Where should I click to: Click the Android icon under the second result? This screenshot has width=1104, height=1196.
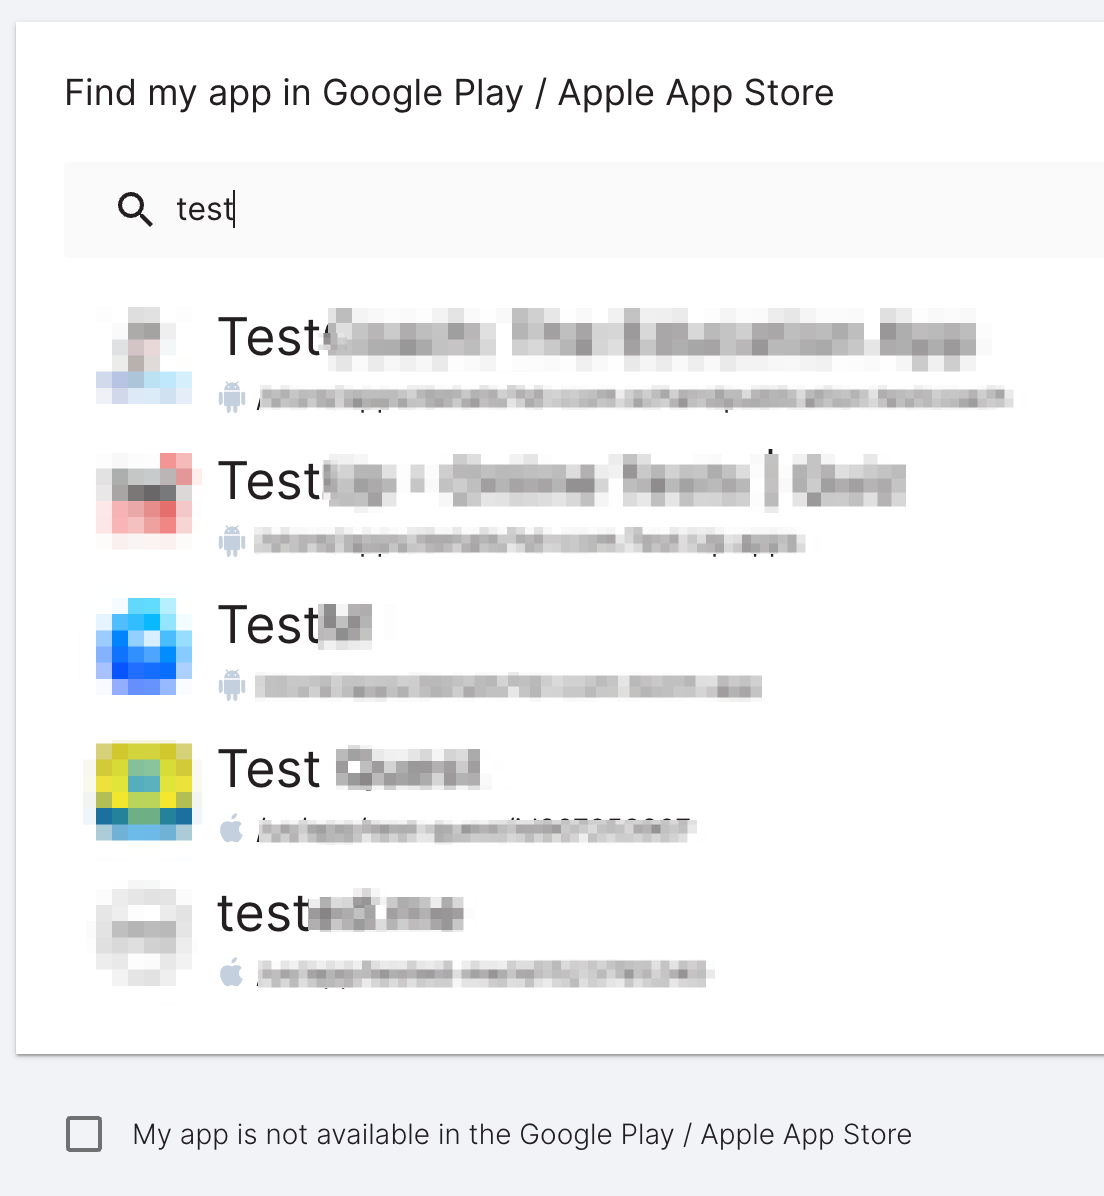232,542
